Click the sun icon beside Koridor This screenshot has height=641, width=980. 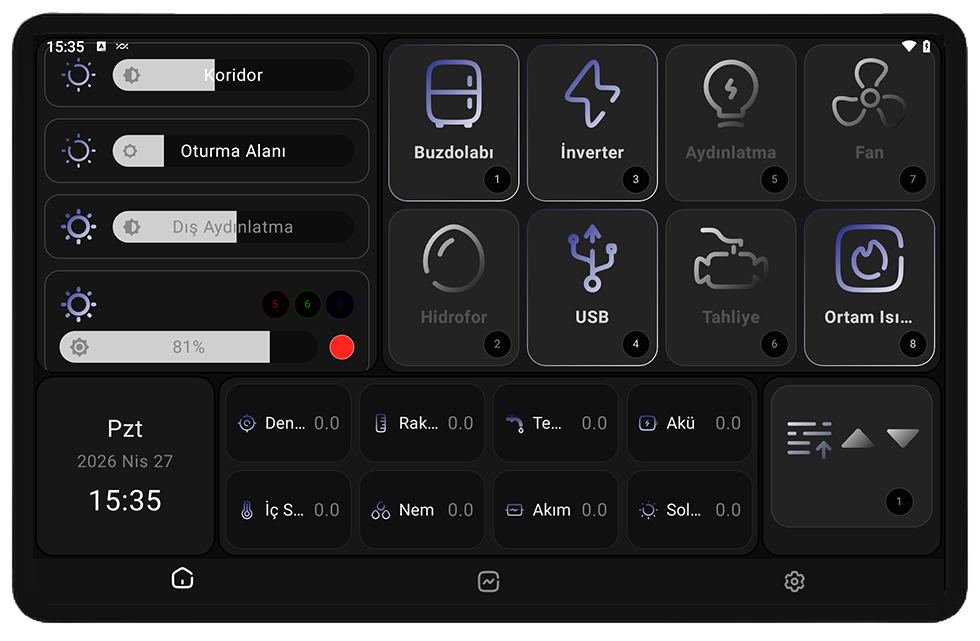click(79, 75)
